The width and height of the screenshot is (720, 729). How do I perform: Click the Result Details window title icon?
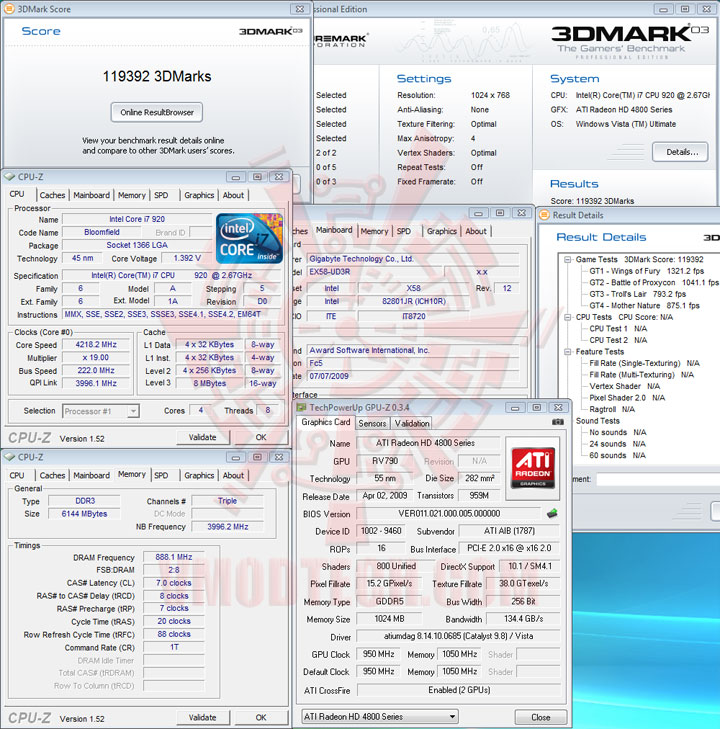pos(544,215)
